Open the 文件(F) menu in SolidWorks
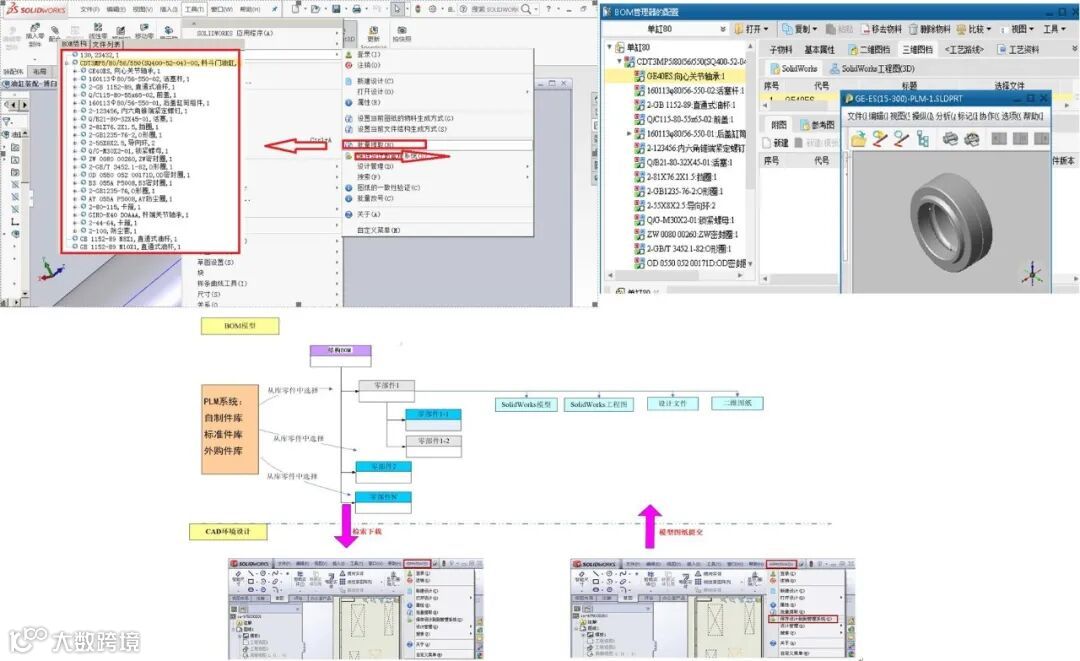This screenshot has height=661, width=1080. [90, 10]
